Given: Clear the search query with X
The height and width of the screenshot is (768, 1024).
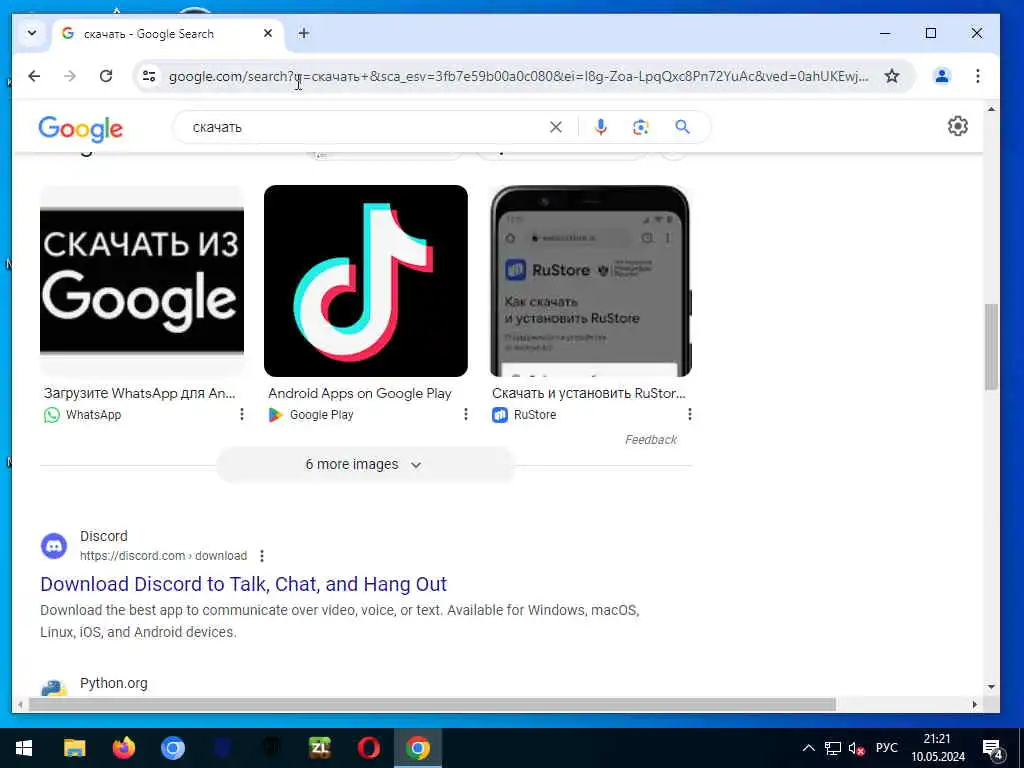Looking at the screenshot, I should [x=556, y=127].
